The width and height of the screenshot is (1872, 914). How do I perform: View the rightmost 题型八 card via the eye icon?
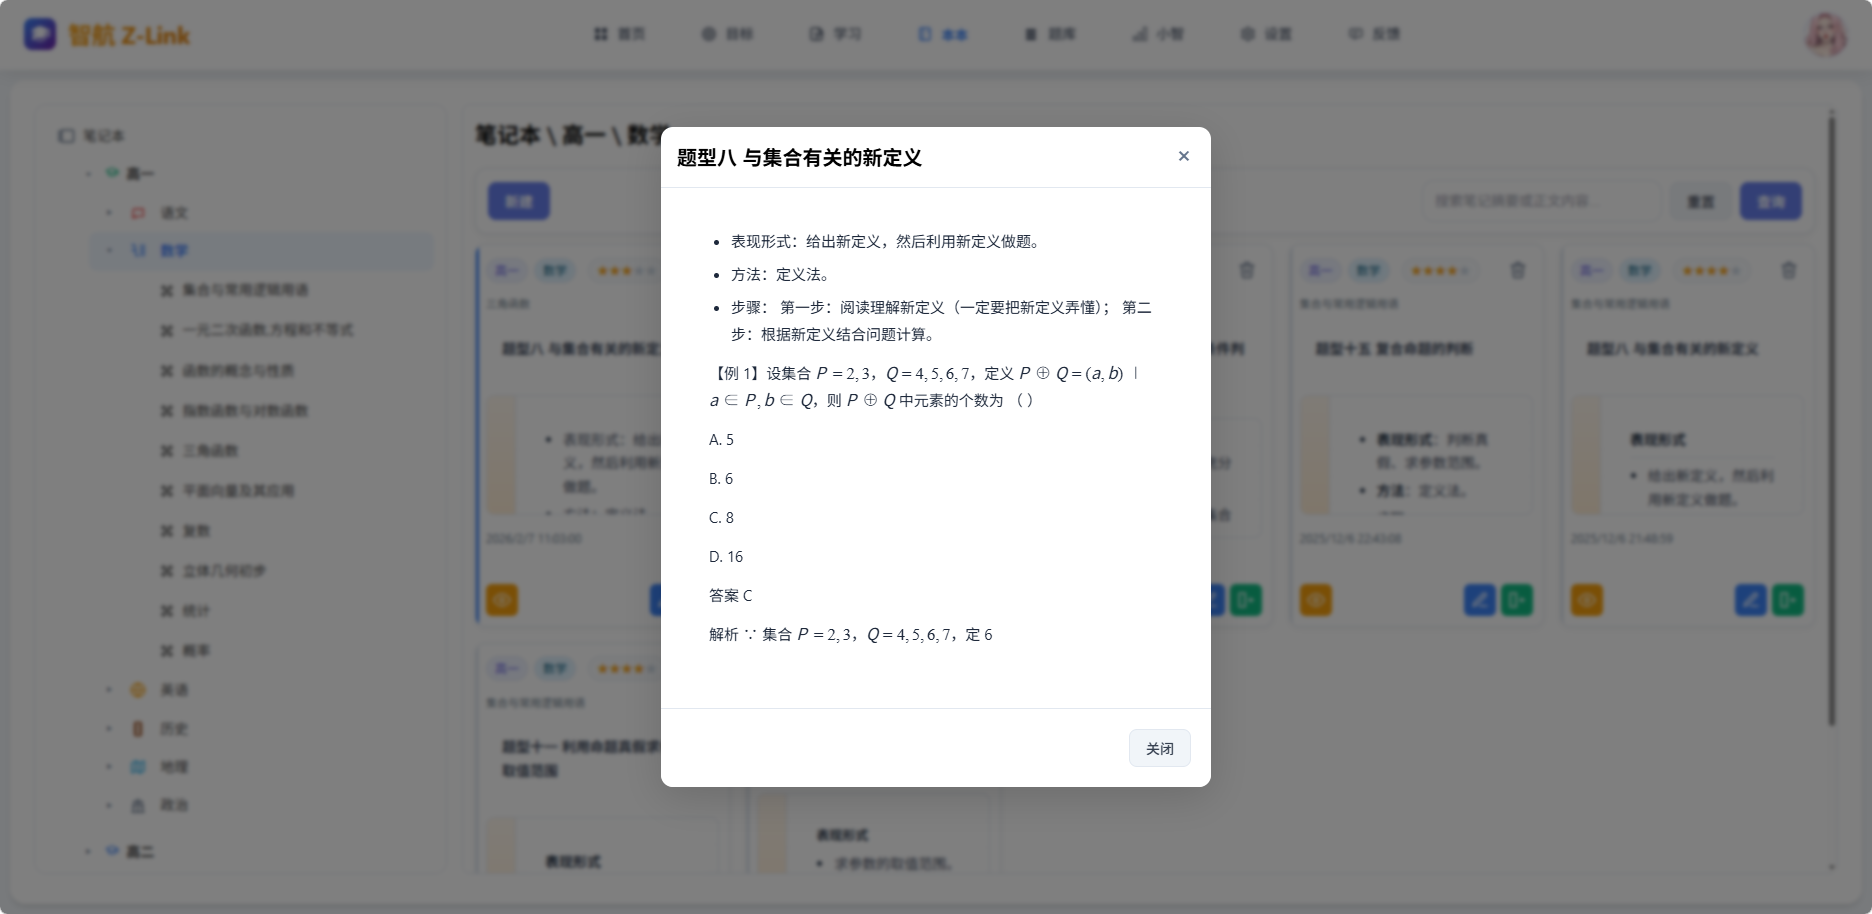click(1587, 600)
